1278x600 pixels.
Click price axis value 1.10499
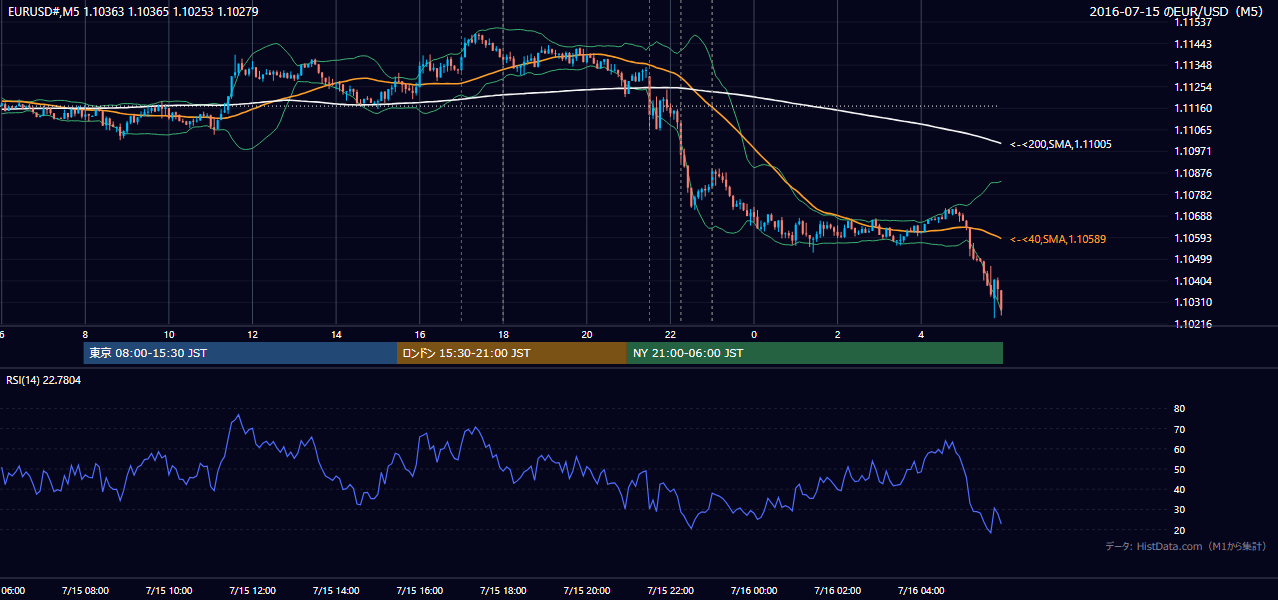pos(1192,259)
